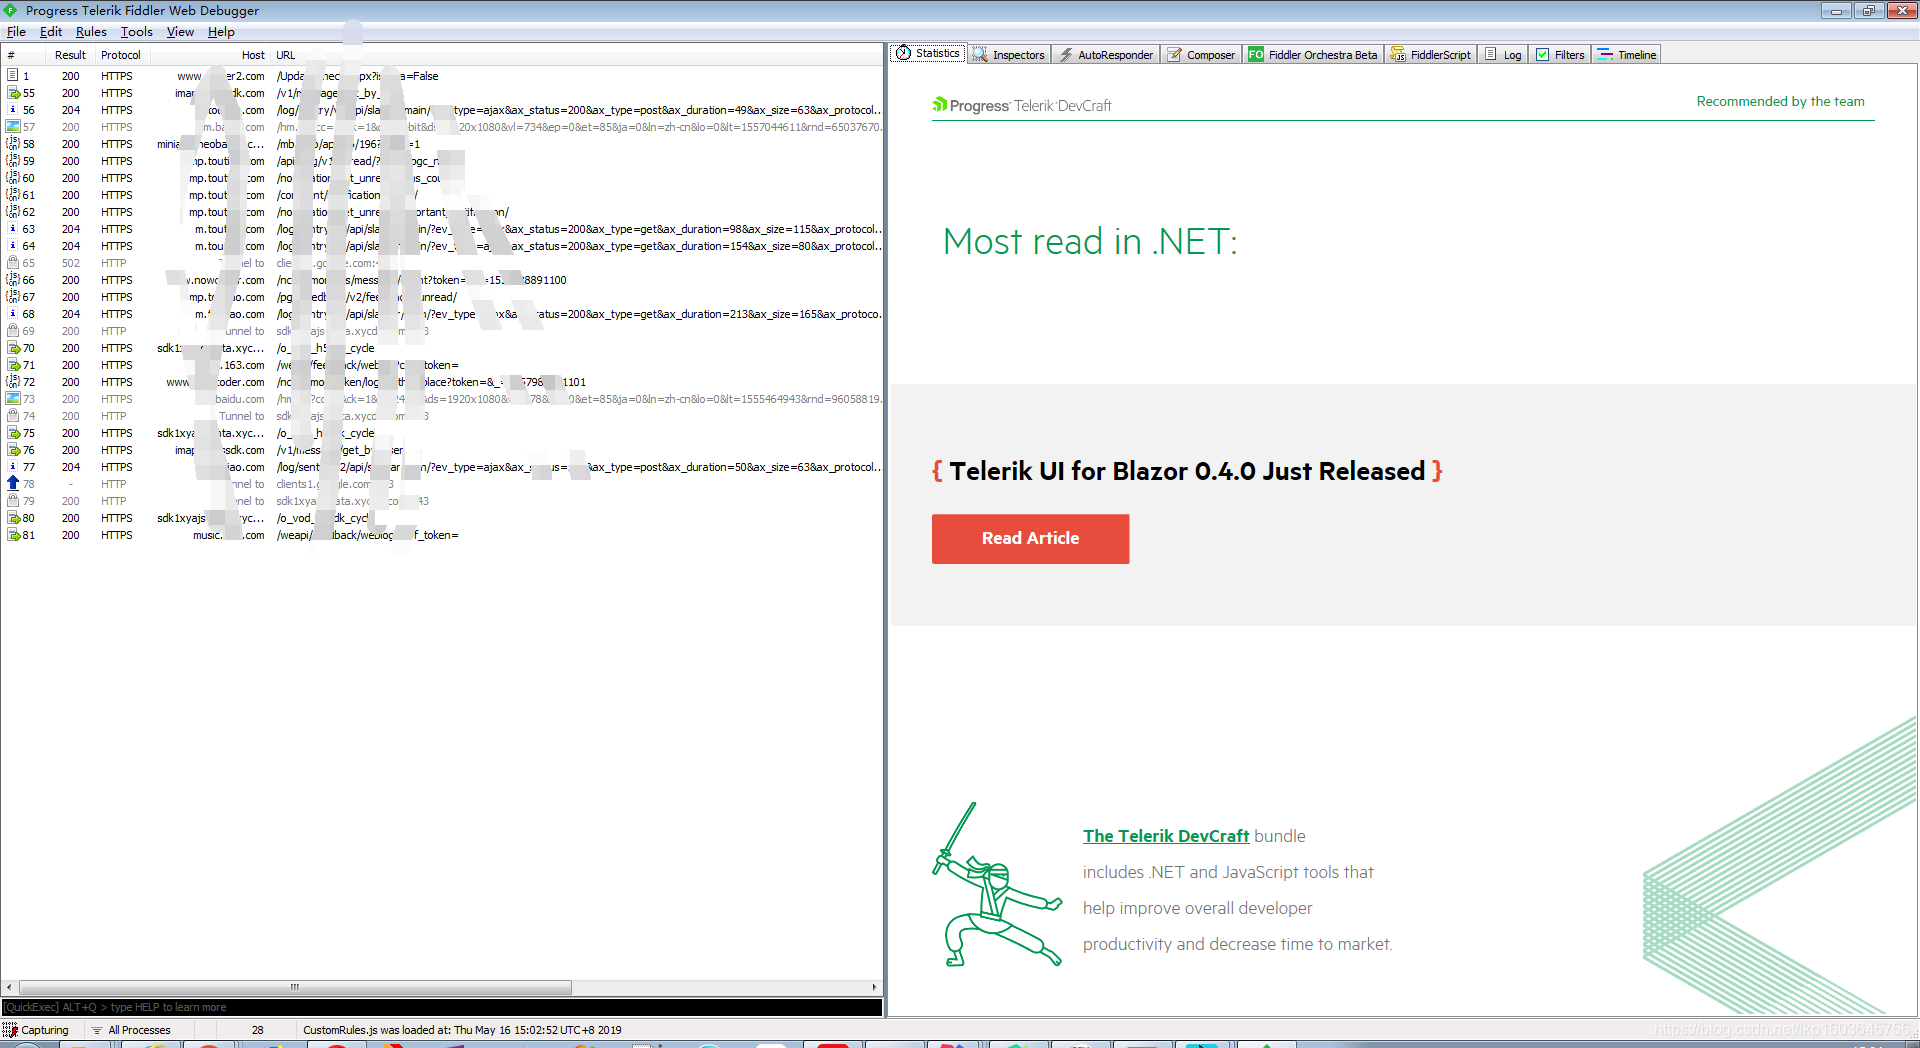Click the document icon of session 1

pos(13,76)
